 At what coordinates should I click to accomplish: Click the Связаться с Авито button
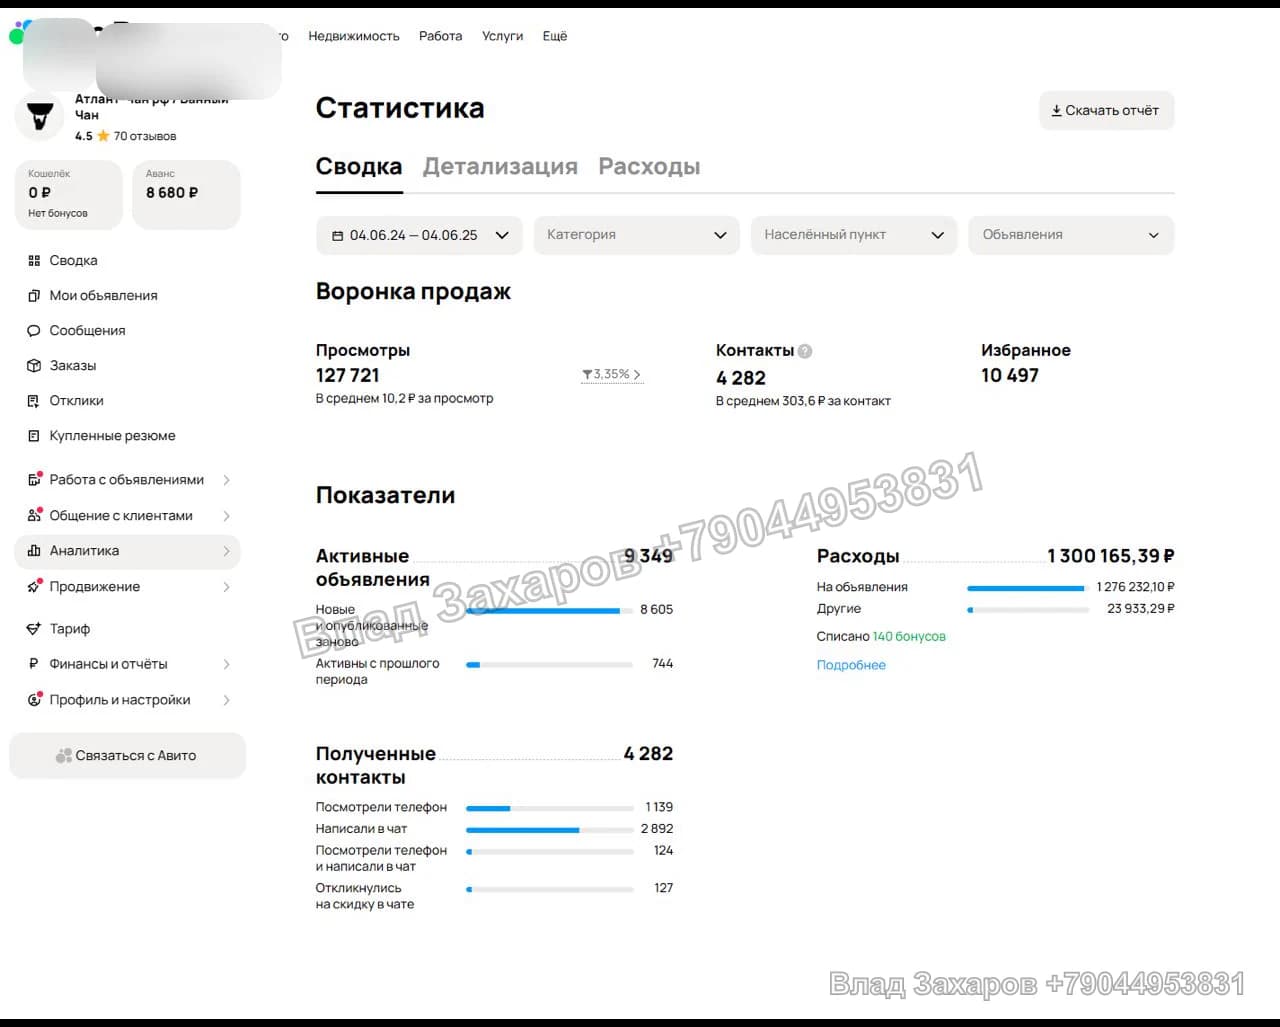(x=127, y=756)
